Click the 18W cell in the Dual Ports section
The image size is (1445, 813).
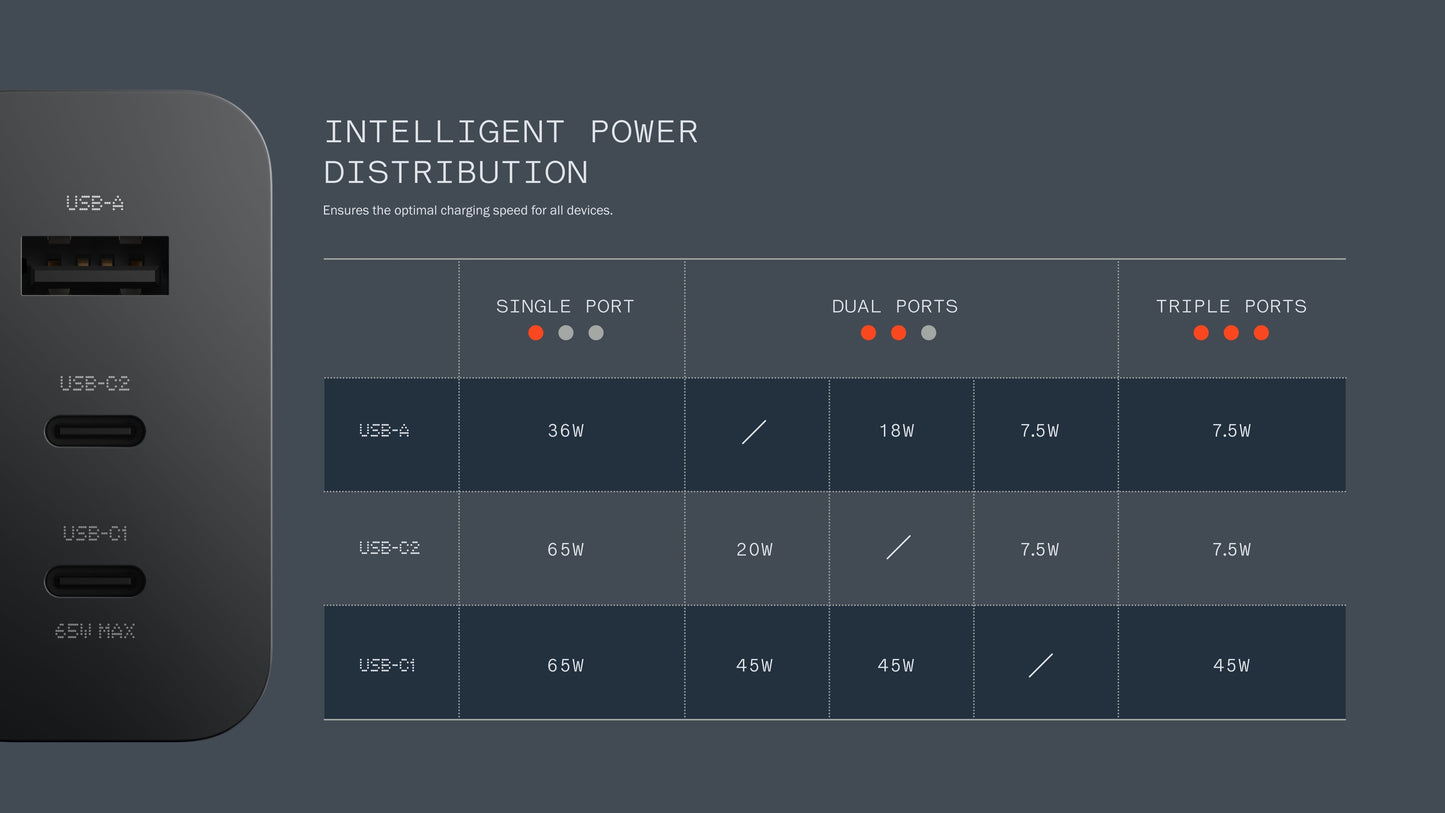[x=897, y=431]
